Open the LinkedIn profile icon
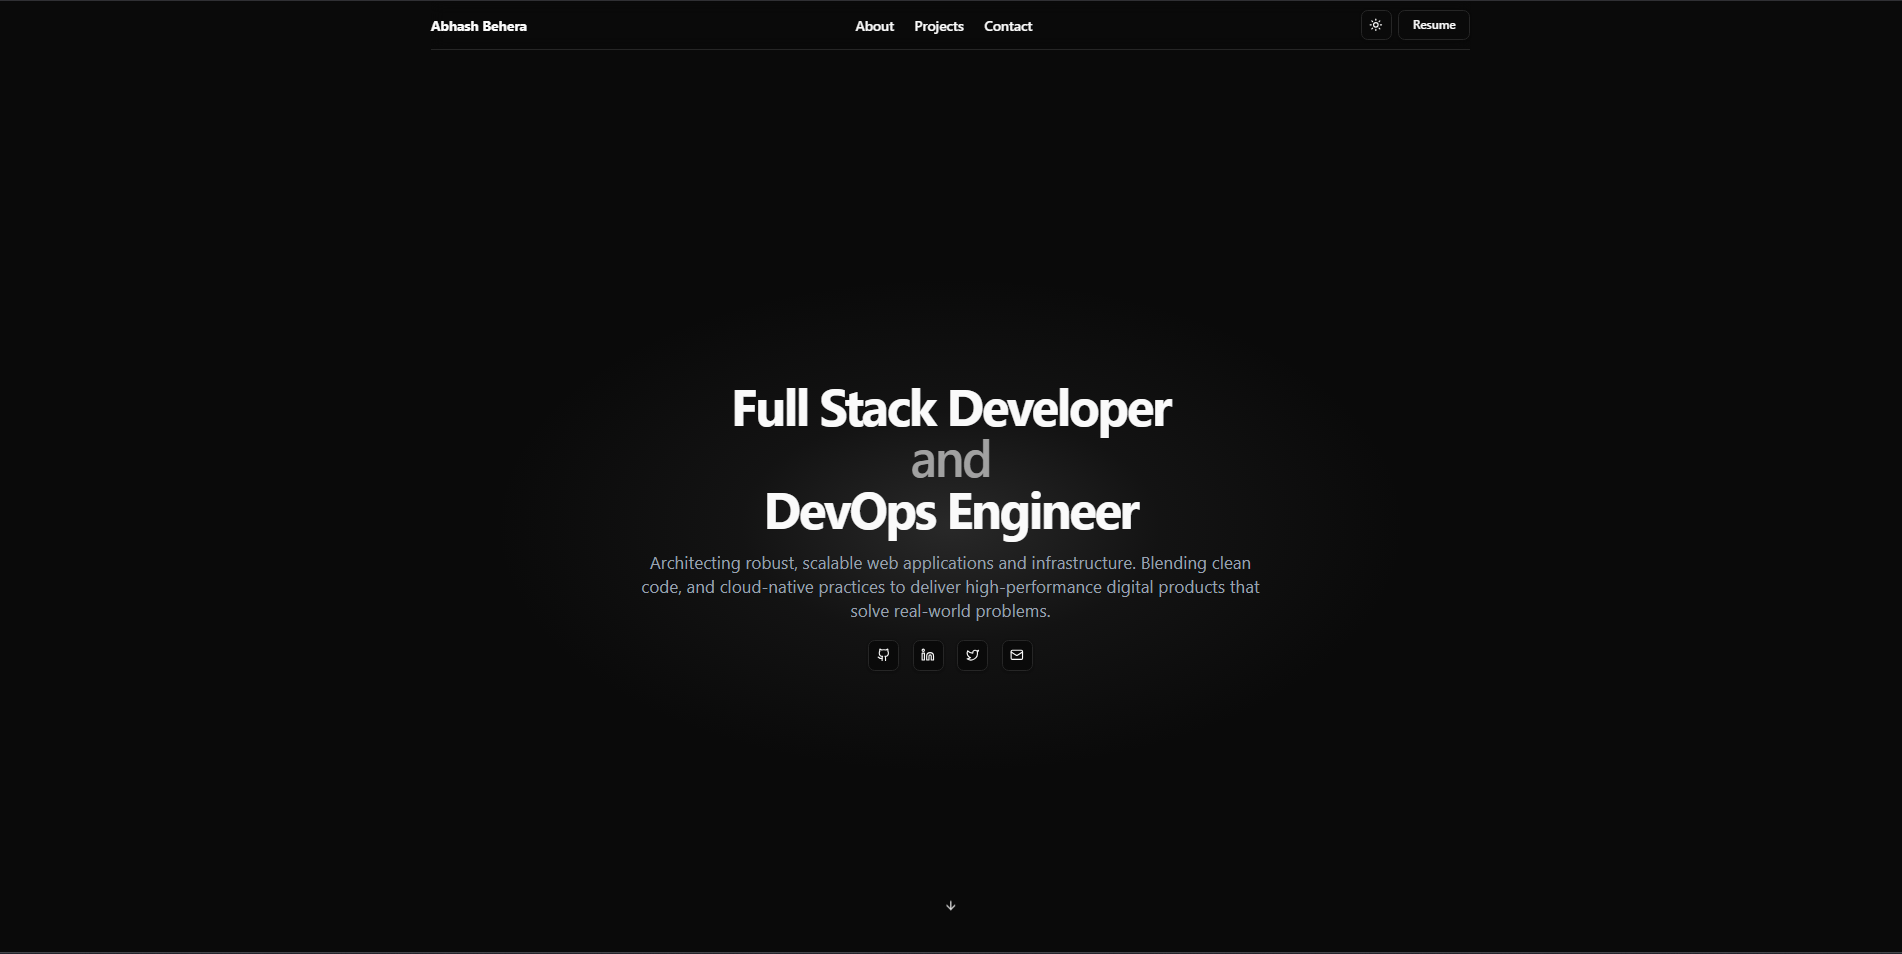The width and height of the screenshot is (1902, 954). pyautogui.click(x=928, y=655)
